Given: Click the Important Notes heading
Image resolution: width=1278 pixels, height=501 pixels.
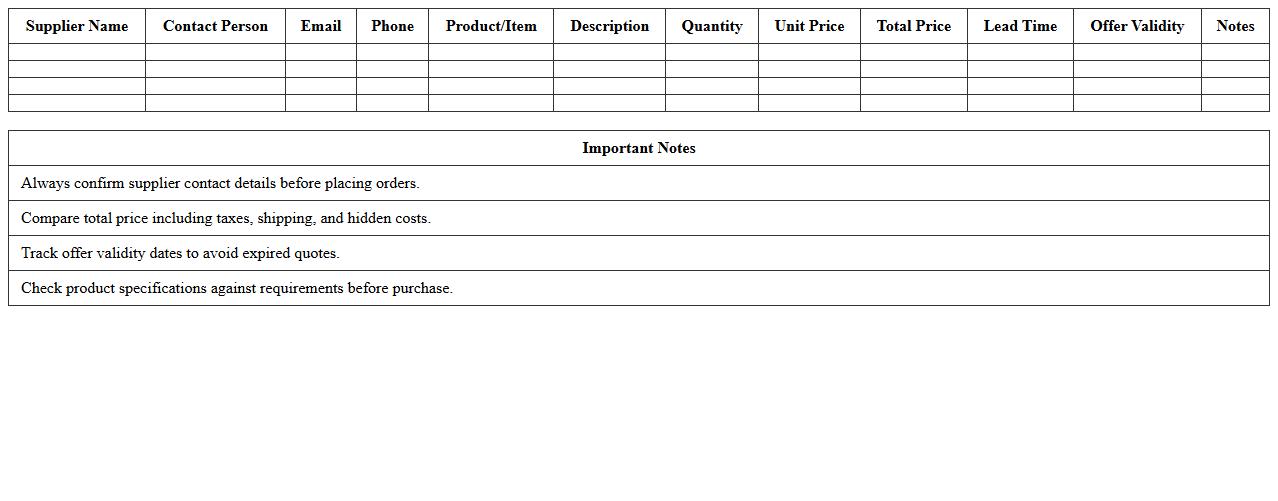Looking at the screenshot, I should (639, 148).
